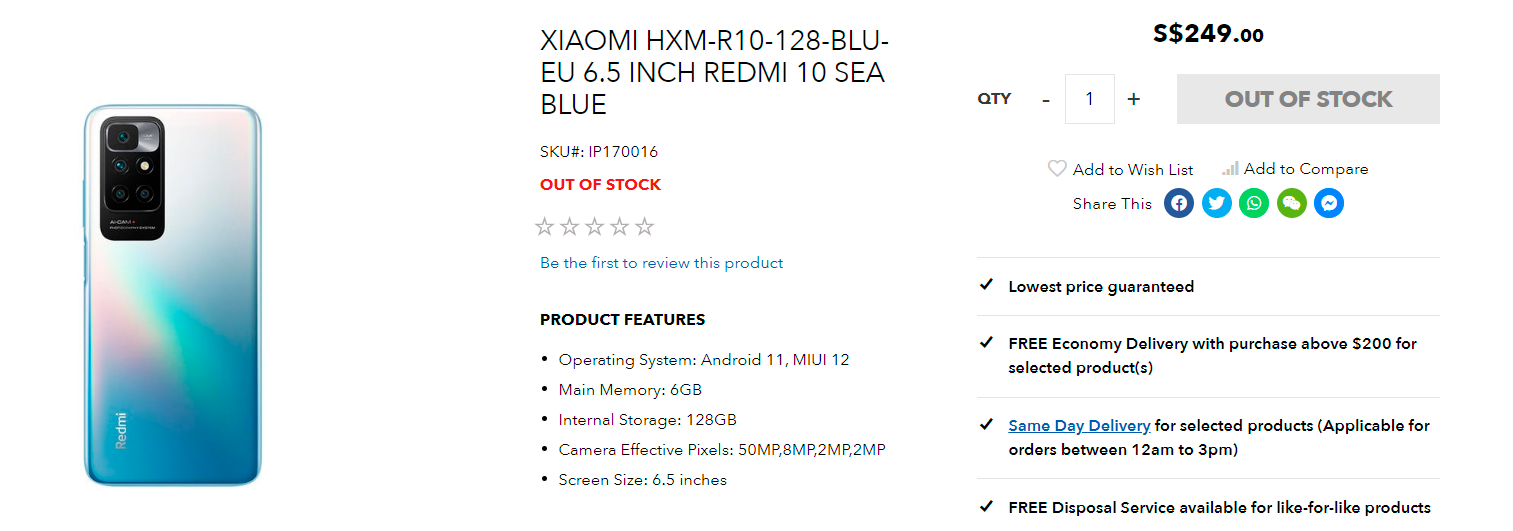Screen dimensions: 1513x531
Task: Click the bar-chart compare icon
Action: point(1230,169)
